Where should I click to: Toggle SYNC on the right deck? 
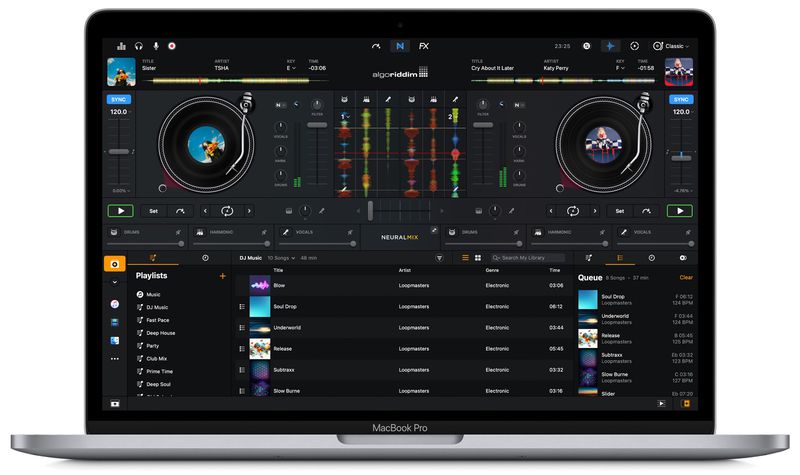point(681,100)
